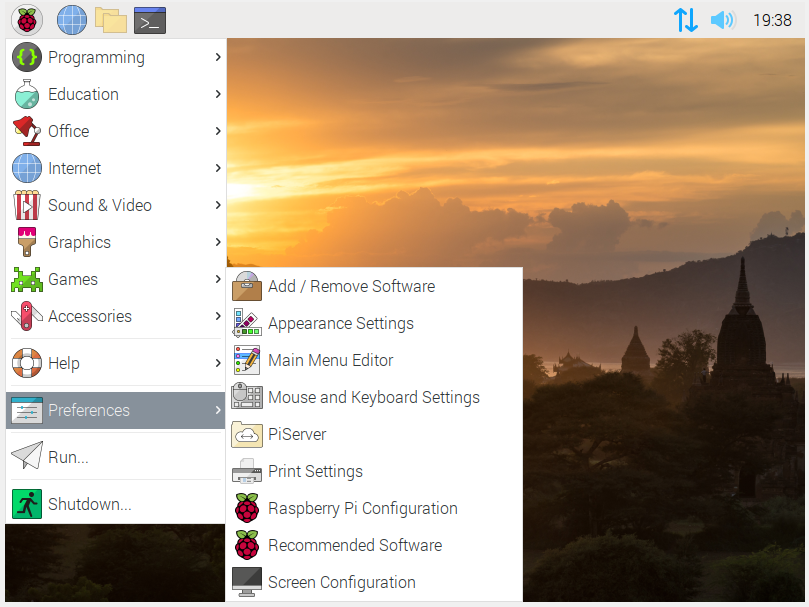The image size is (809, 607).
Task: Open the Games menu category
Action: click(116, 279)
